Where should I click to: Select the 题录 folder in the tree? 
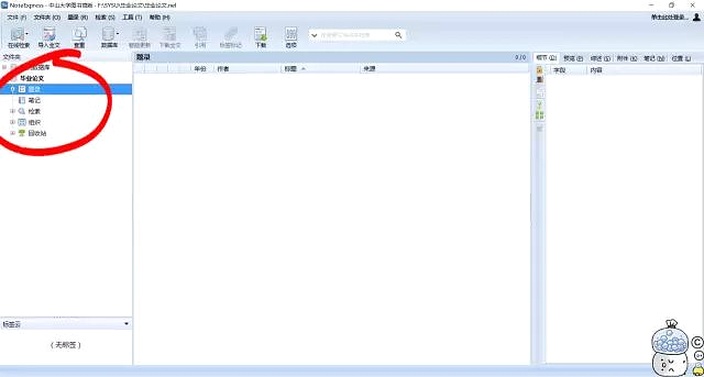pyautogui.click(x=34, y=89)
